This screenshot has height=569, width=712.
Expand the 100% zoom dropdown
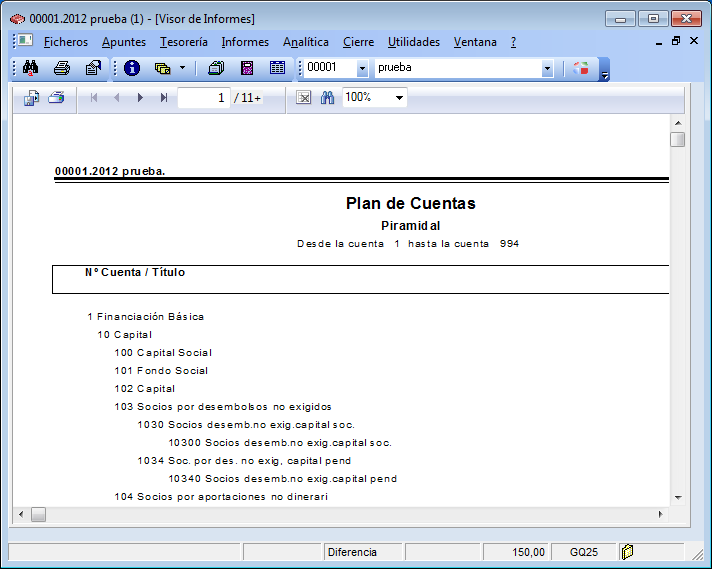pyautogui.click(x=399, y=97)
